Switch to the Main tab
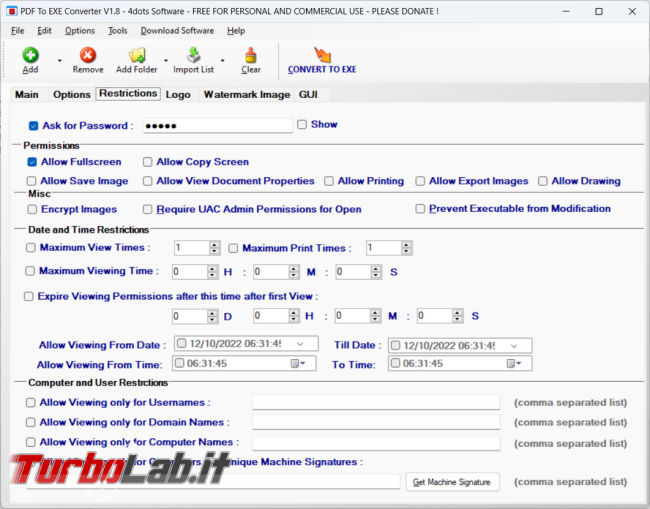650x509 pixels. click(x=27, y=95)
